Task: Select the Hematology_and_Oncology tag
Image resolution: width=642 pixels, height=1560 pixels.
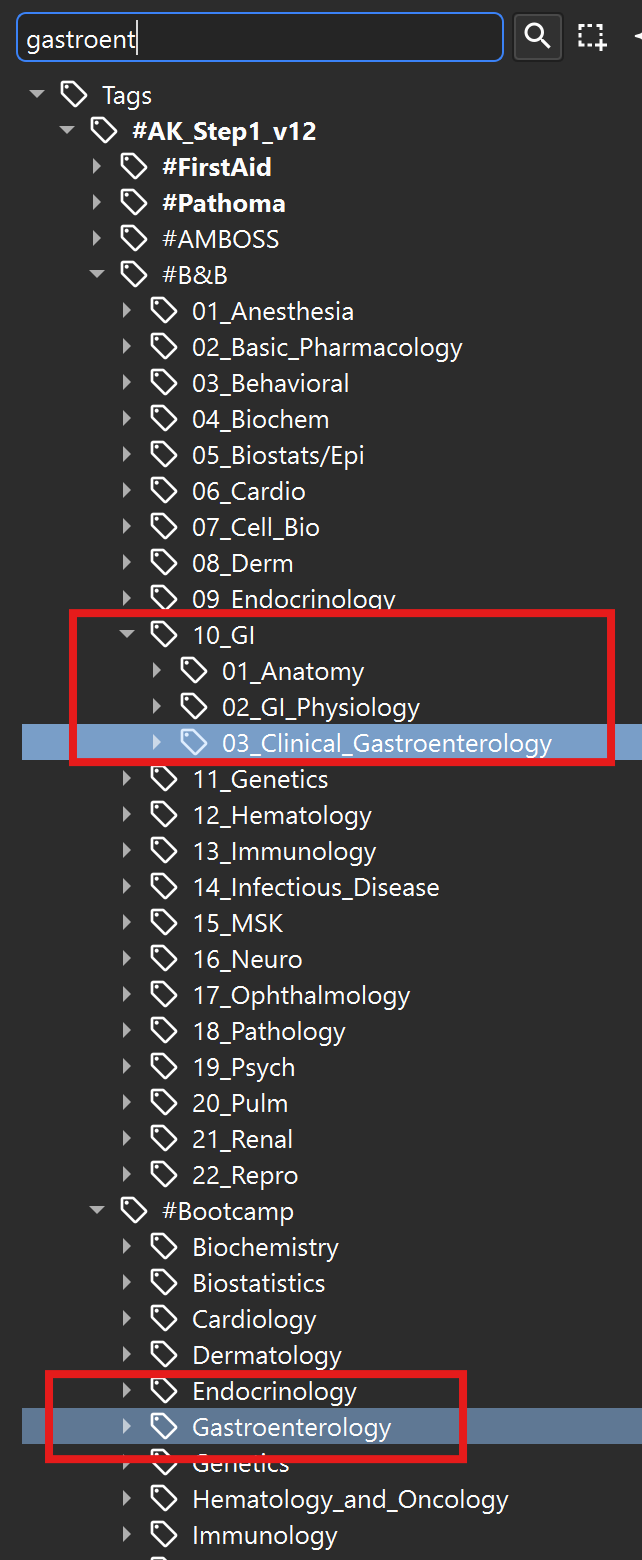Action: tap(350, 1499)
